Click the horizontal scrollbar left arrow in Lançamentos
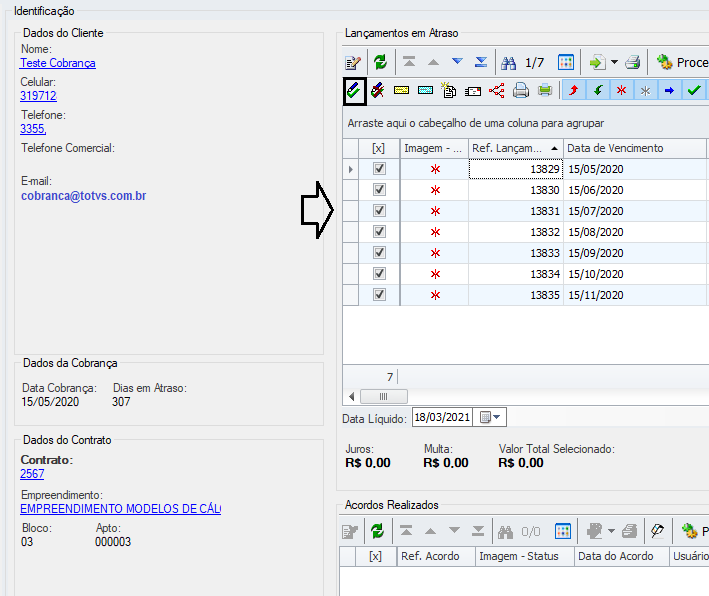This screenshot has height=596, width=709. coord(351,397)
